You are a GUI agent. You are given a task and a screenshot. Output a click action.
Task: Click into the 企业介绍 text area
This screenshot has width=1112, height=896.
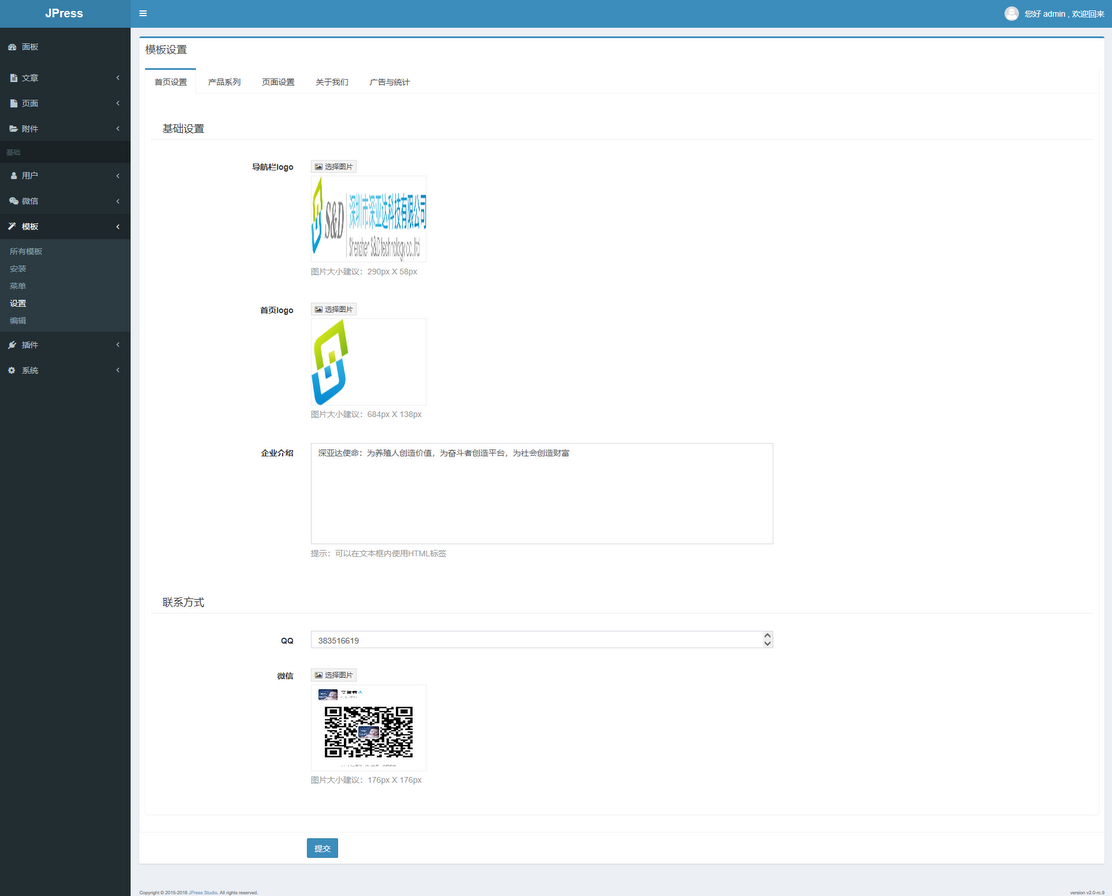click(x=541, y=494)
